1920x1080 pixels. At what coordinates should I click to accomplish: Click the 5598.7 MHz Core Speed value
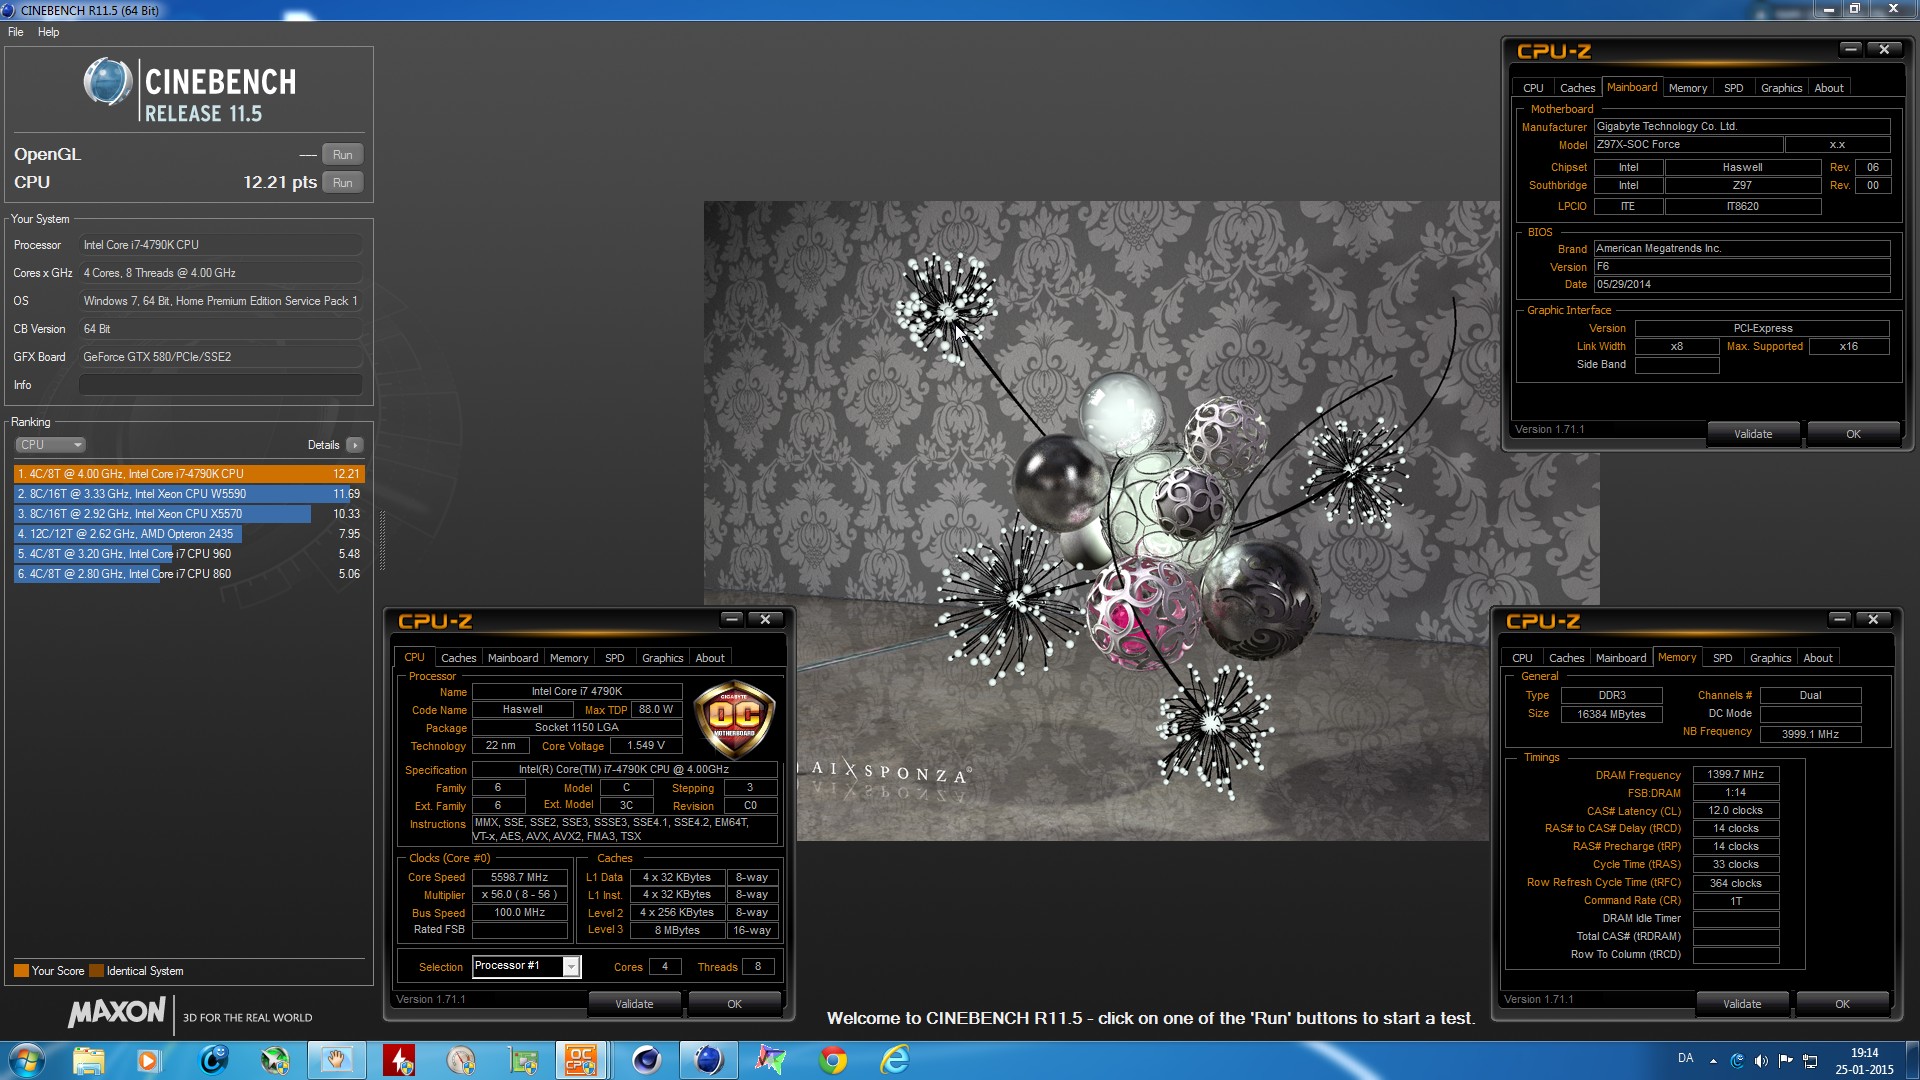click(x=520, y=877)
